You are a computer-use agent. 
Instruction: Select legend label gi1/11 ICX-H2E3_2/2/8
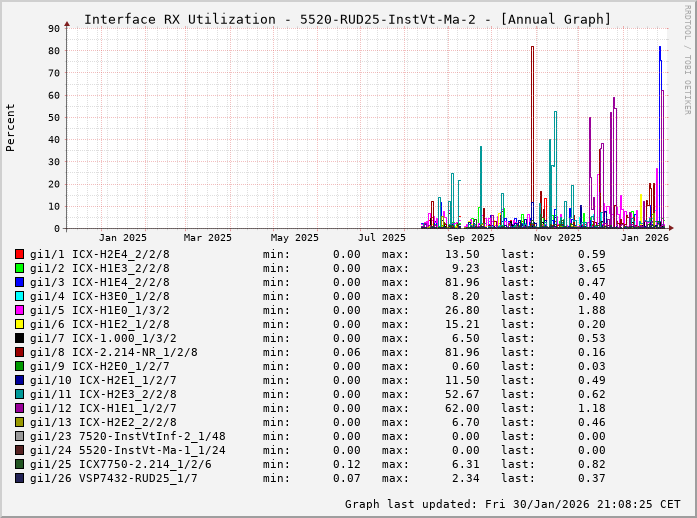(x=103, y=394)
